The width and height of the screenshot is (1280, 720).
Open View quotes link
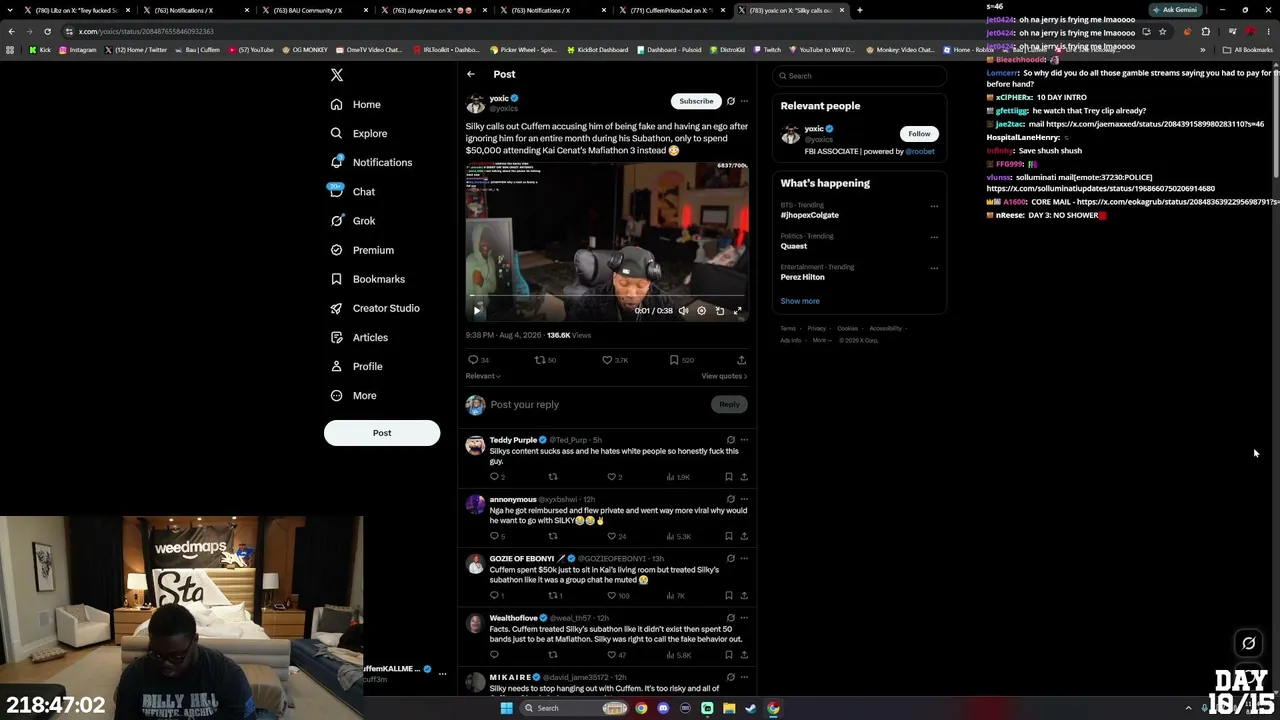(x=724, y=376)
